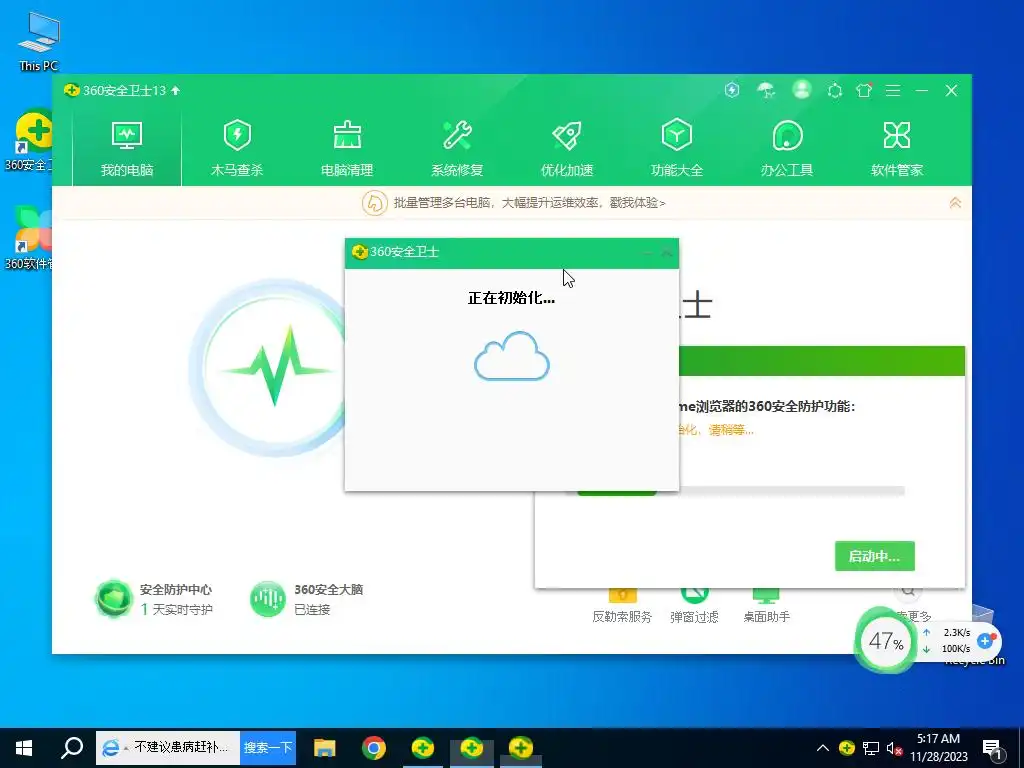The height and width of the screenshot is (768, 1024).
Task: Click the network tray icon
Action: [871, 748]
